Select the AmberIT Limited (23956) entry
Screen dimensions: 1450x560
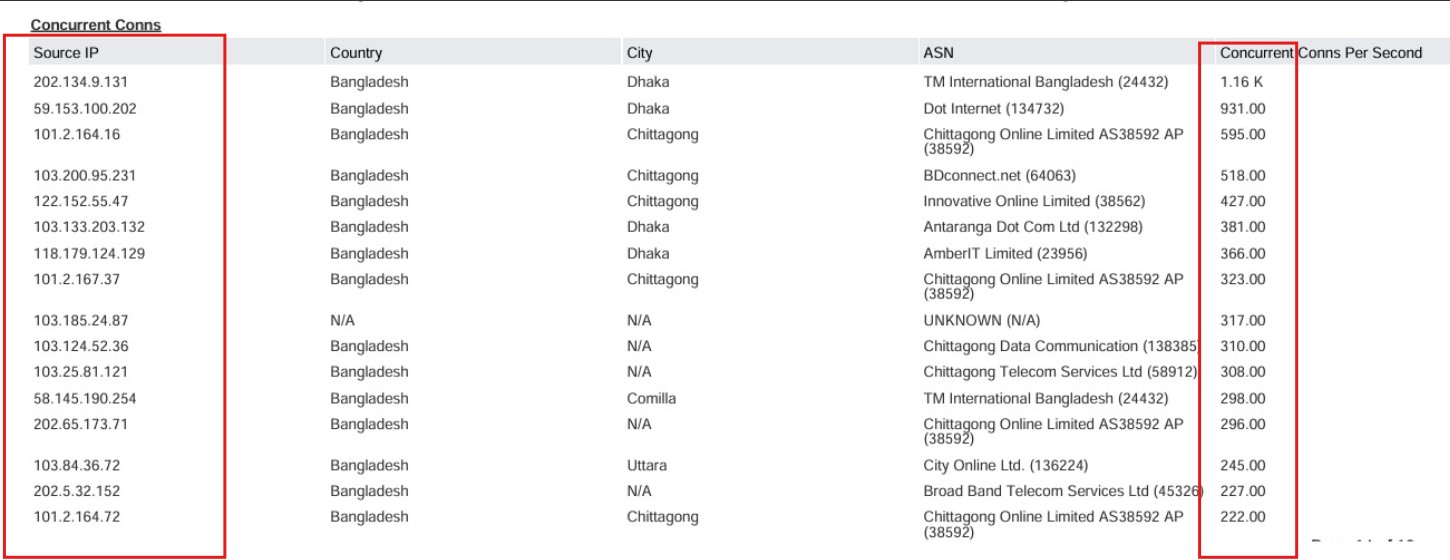point(1005,253)
